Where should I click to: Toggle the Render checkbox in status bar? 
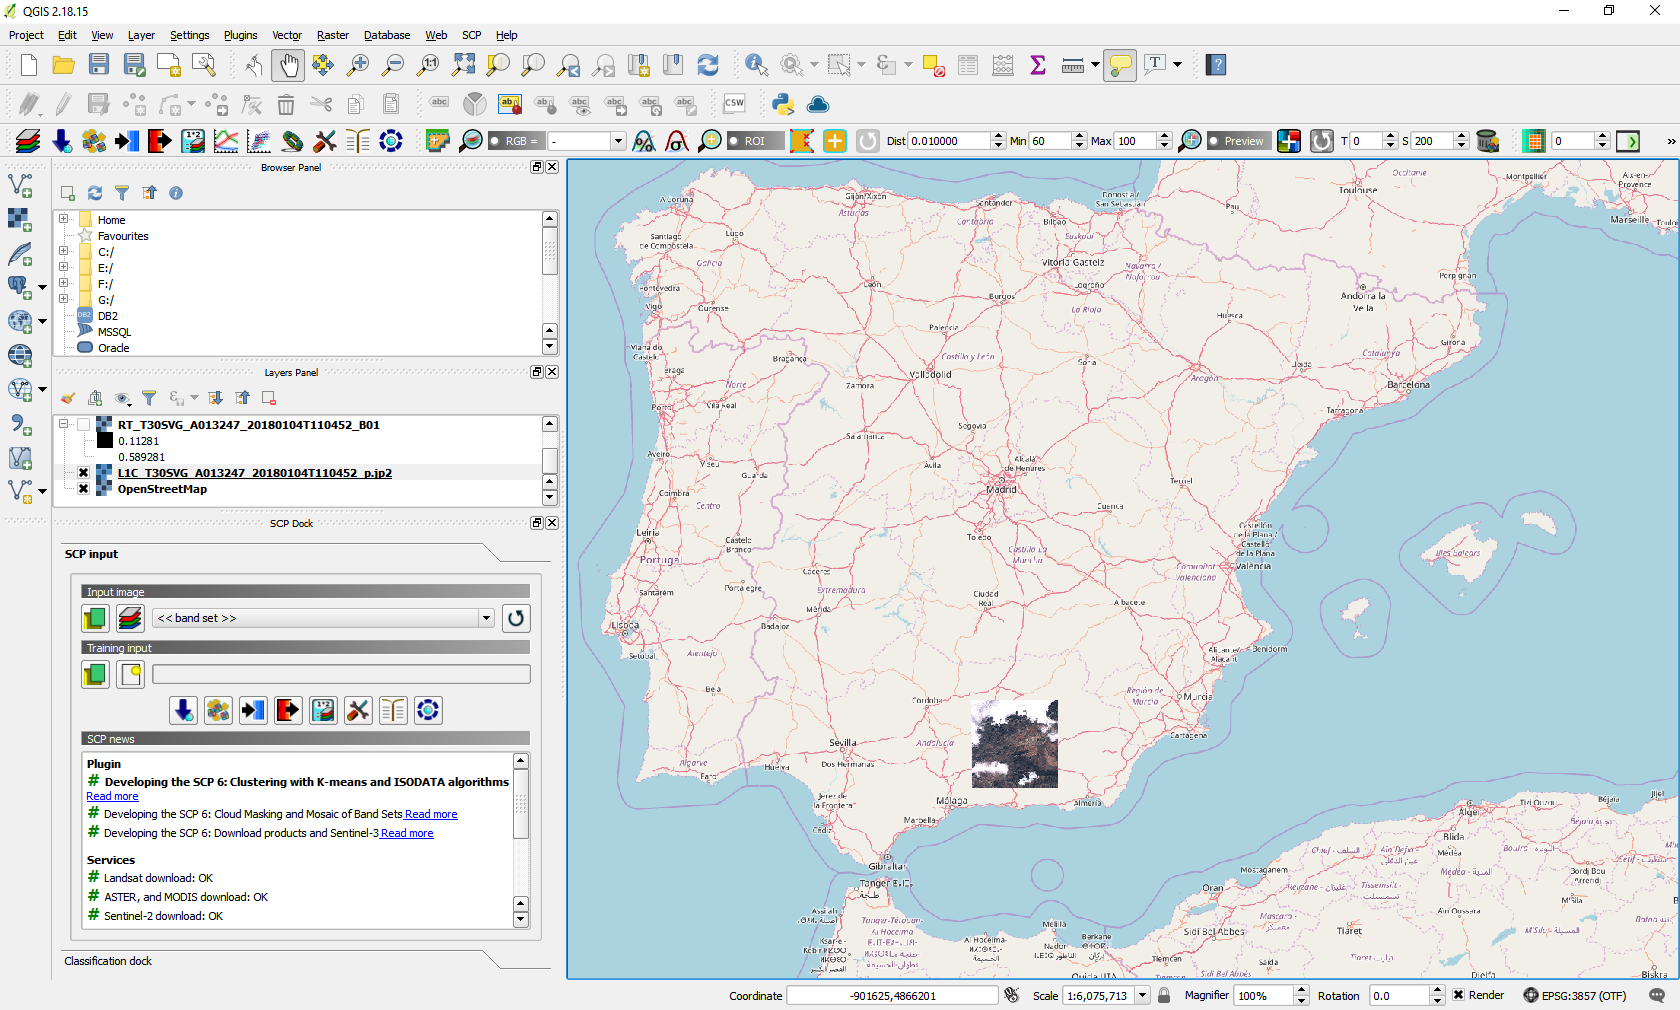(1459, 995)
